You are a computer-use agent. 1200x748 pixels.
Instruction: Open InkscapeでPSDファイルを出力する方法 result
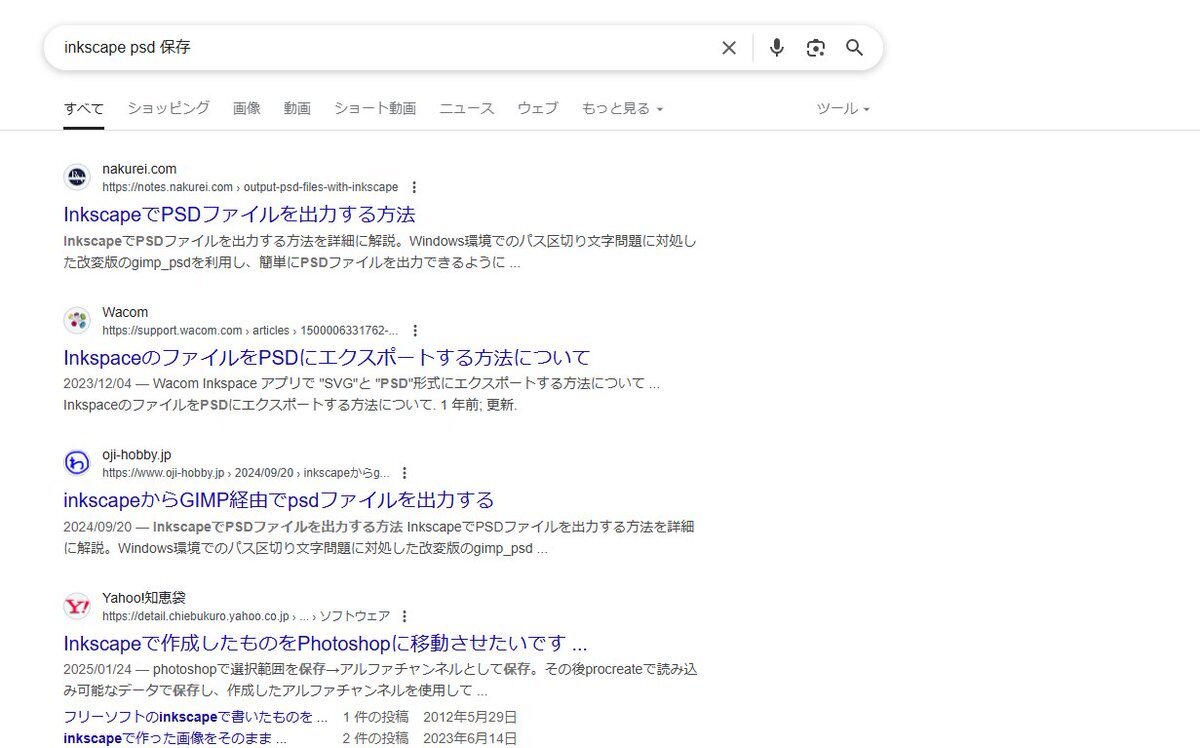point(239,214)
